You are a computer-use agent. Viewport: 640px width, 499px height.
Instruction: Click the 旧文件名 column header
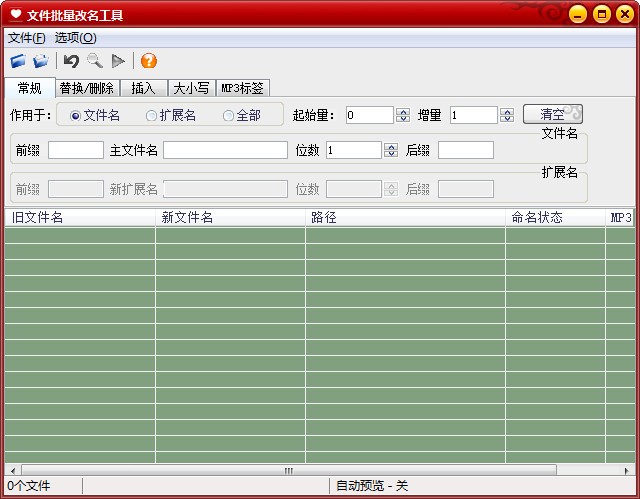click(80, 217)
